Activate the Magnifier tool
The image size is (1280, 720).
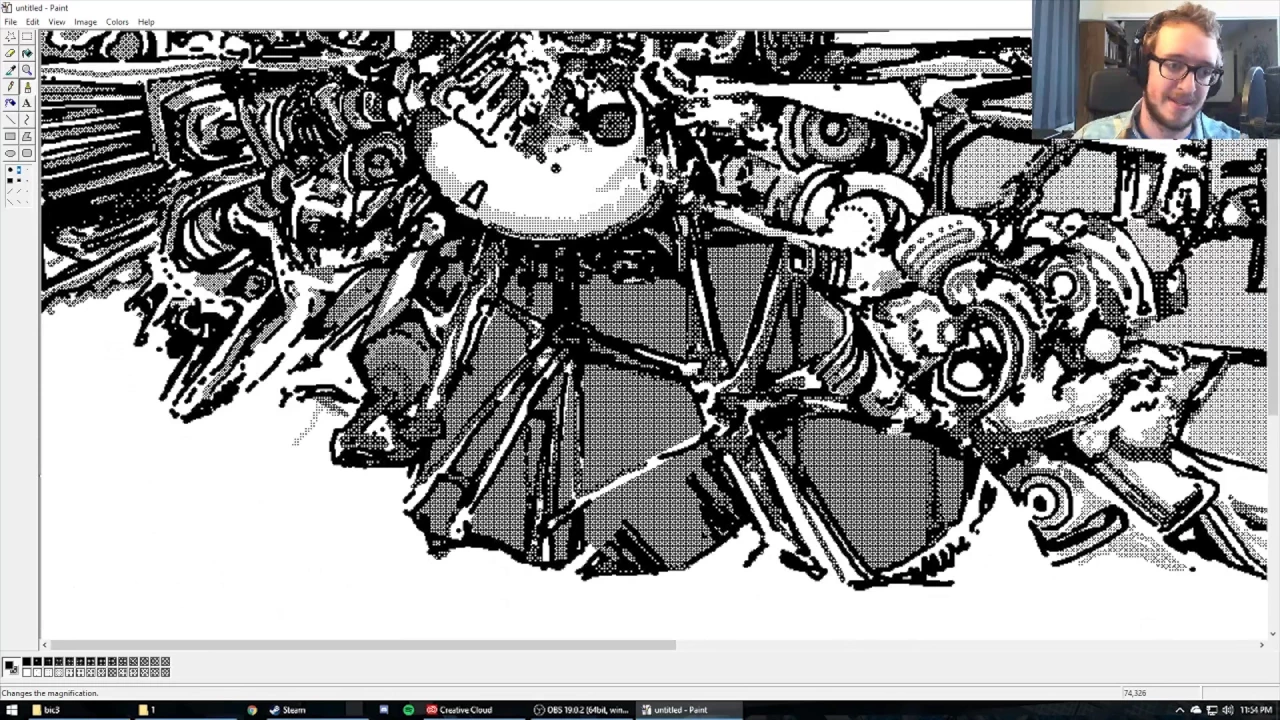(27, 70)
